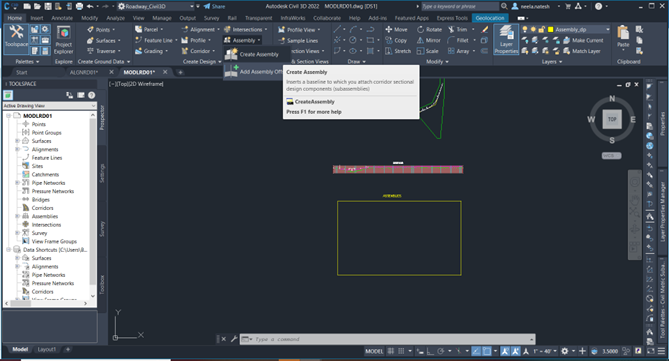
Task: Toggle MODEL space in status bar
Action: pos(374,351)
